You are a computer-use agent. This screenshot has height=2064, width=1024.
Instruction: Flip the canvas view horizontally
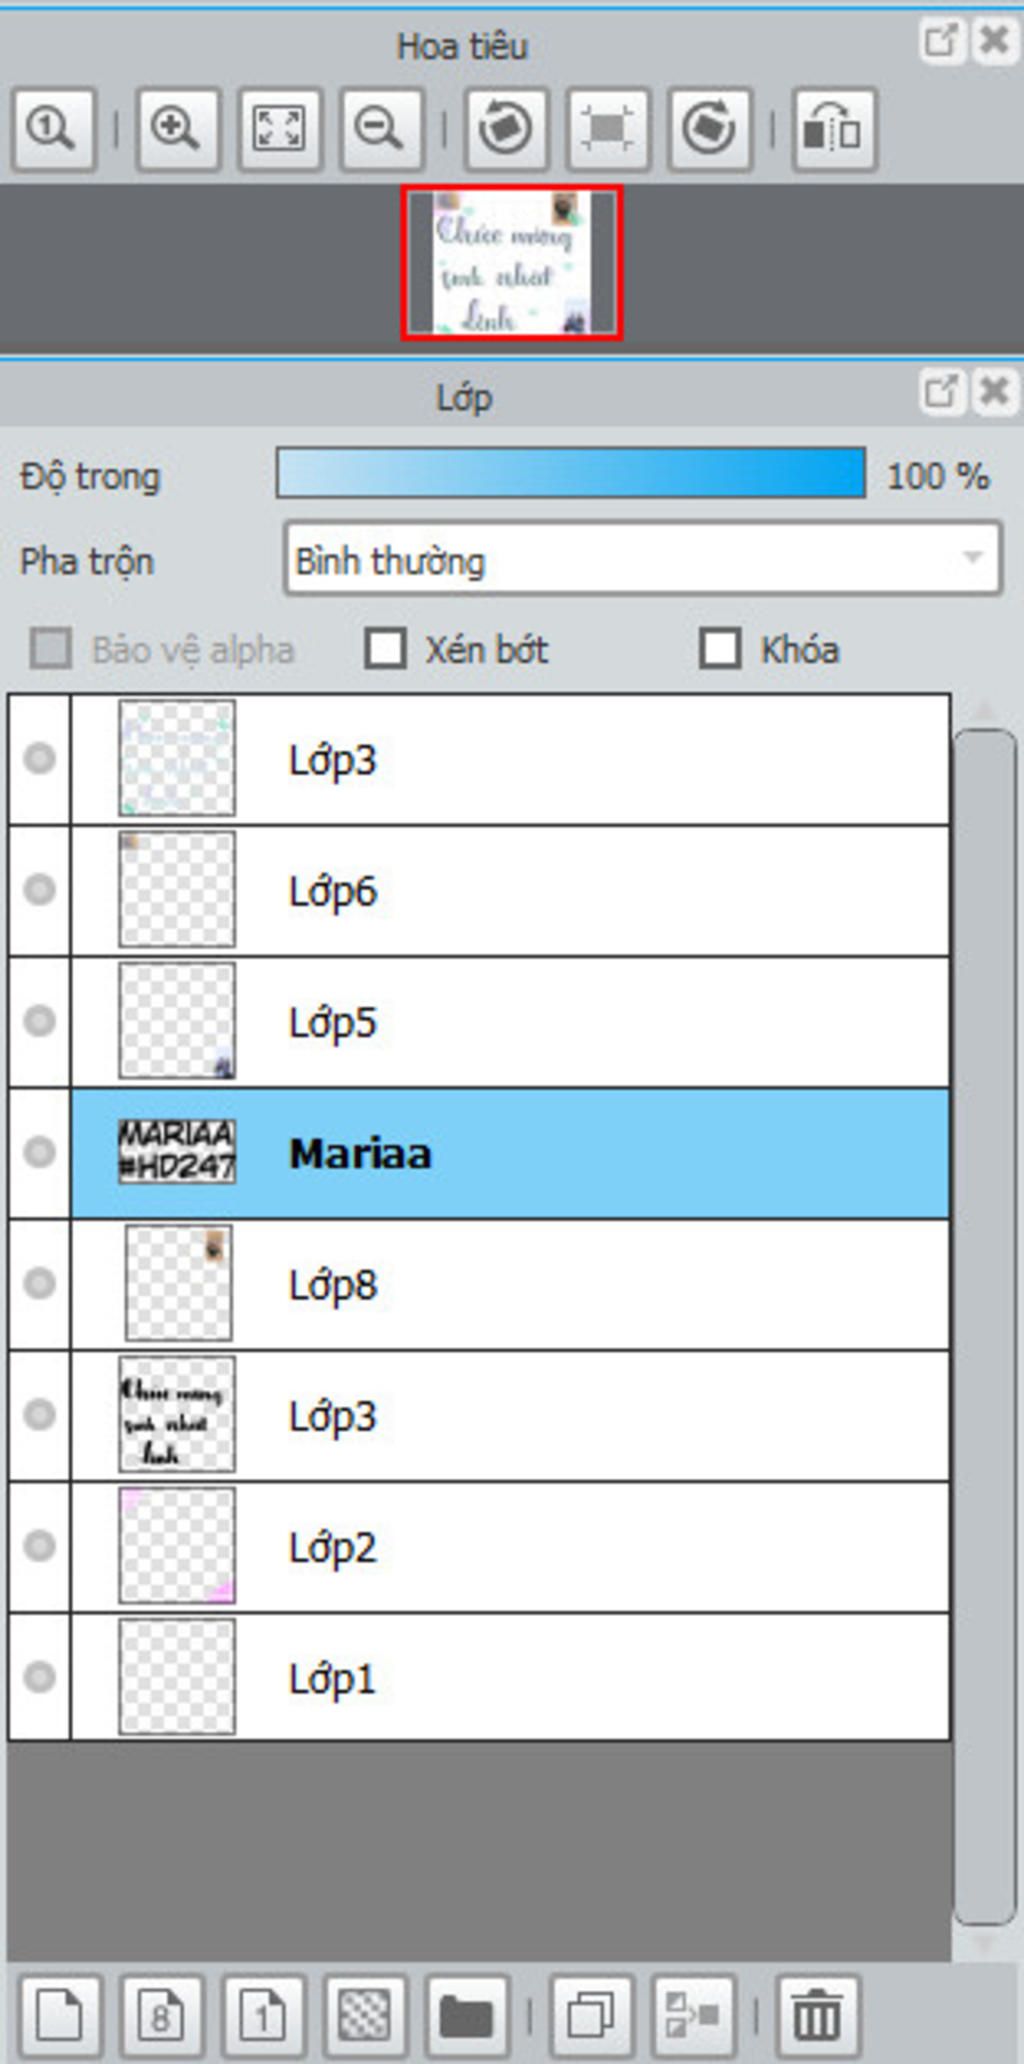tap(834, 129)
